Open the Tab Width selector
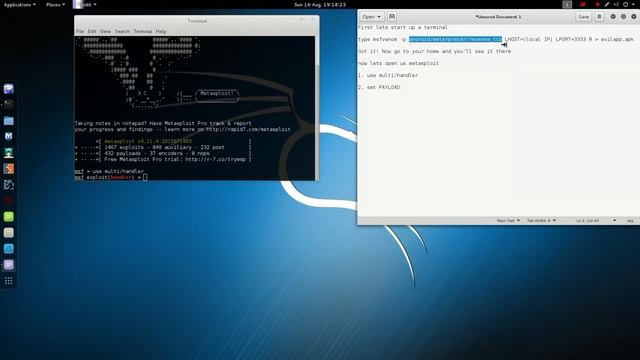The image size is (640, 360). point(541,220)
